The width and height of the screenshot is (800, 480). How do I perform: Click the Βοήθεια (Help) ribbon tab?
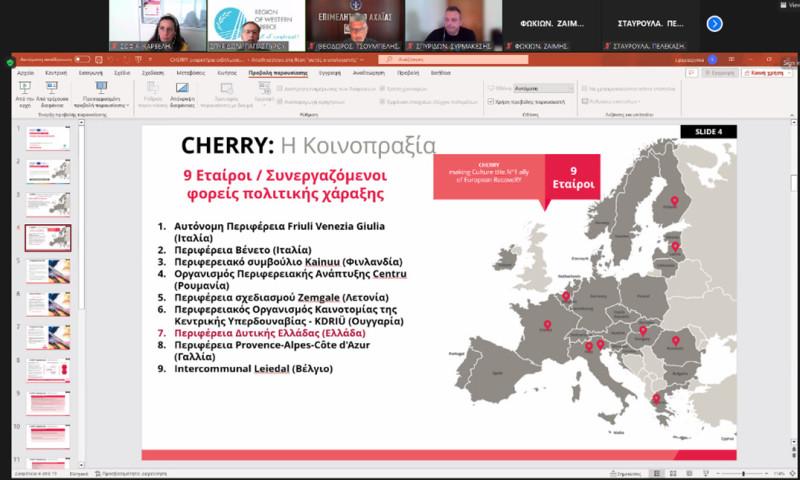pos(440,73)
